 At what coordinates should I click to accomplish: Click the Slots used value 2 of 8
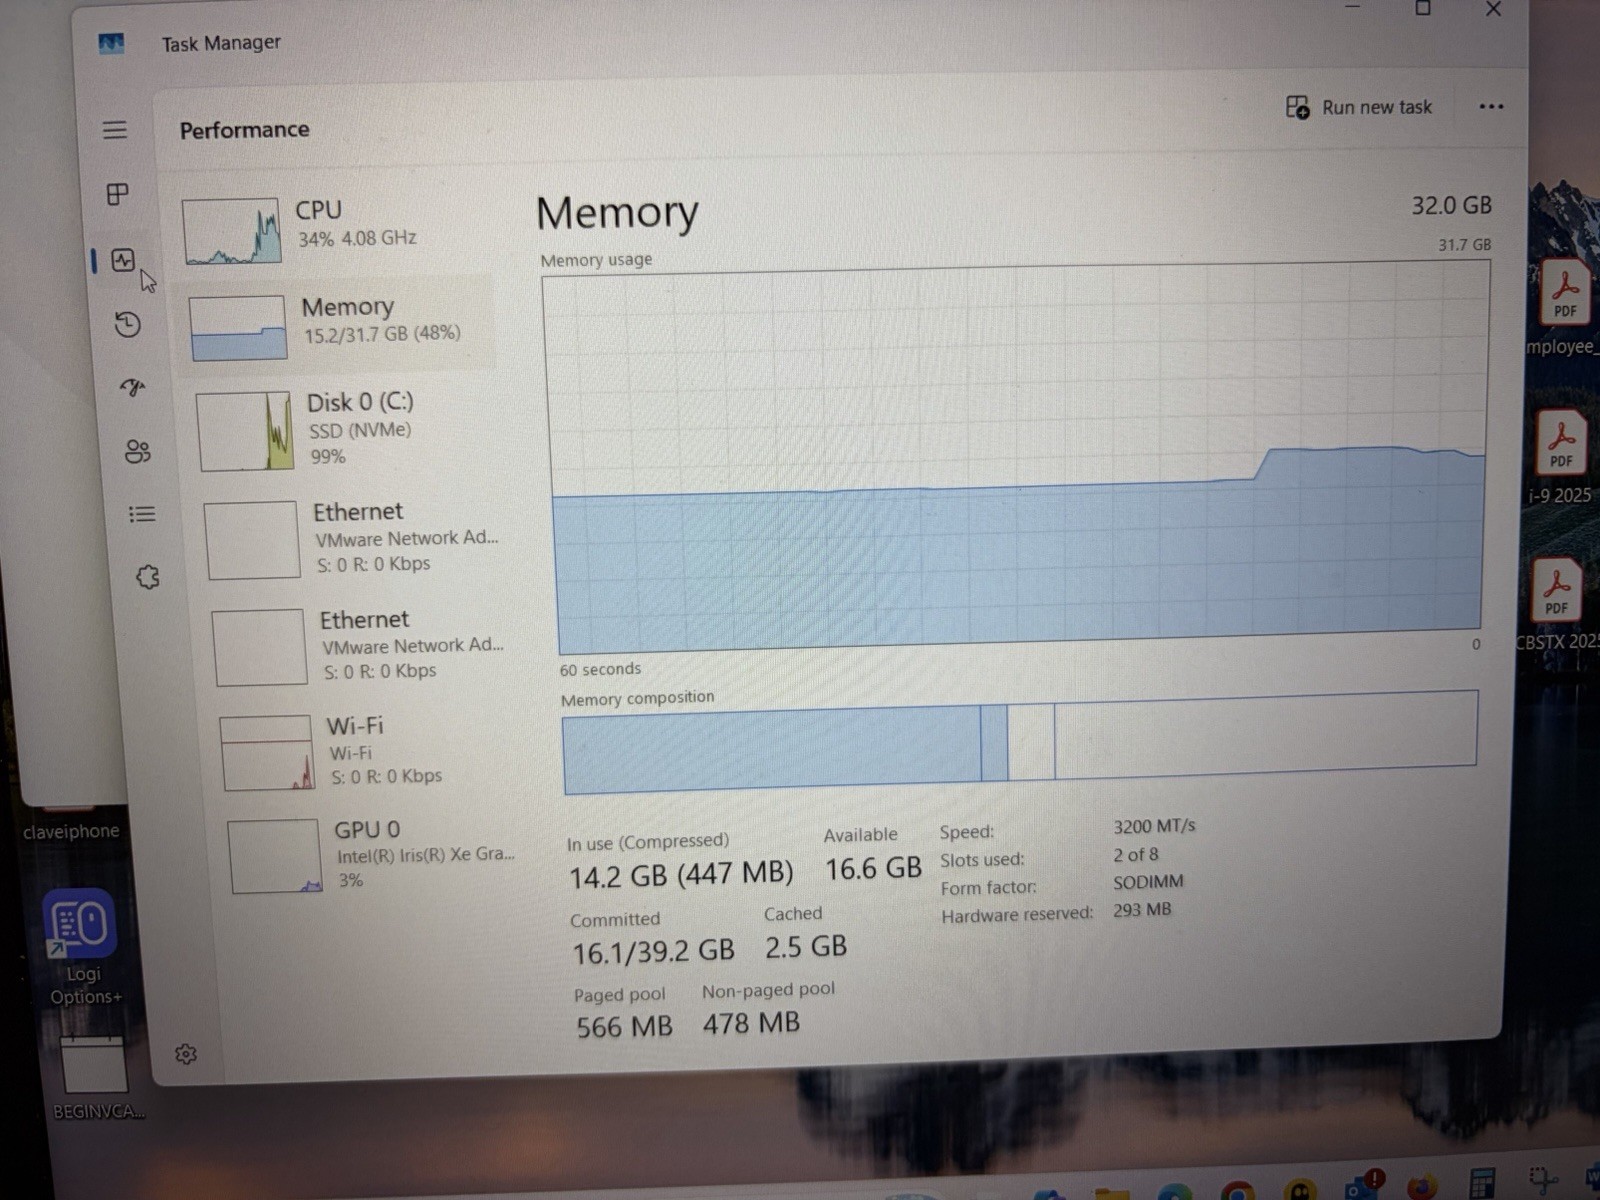(x=1135, y=855)
